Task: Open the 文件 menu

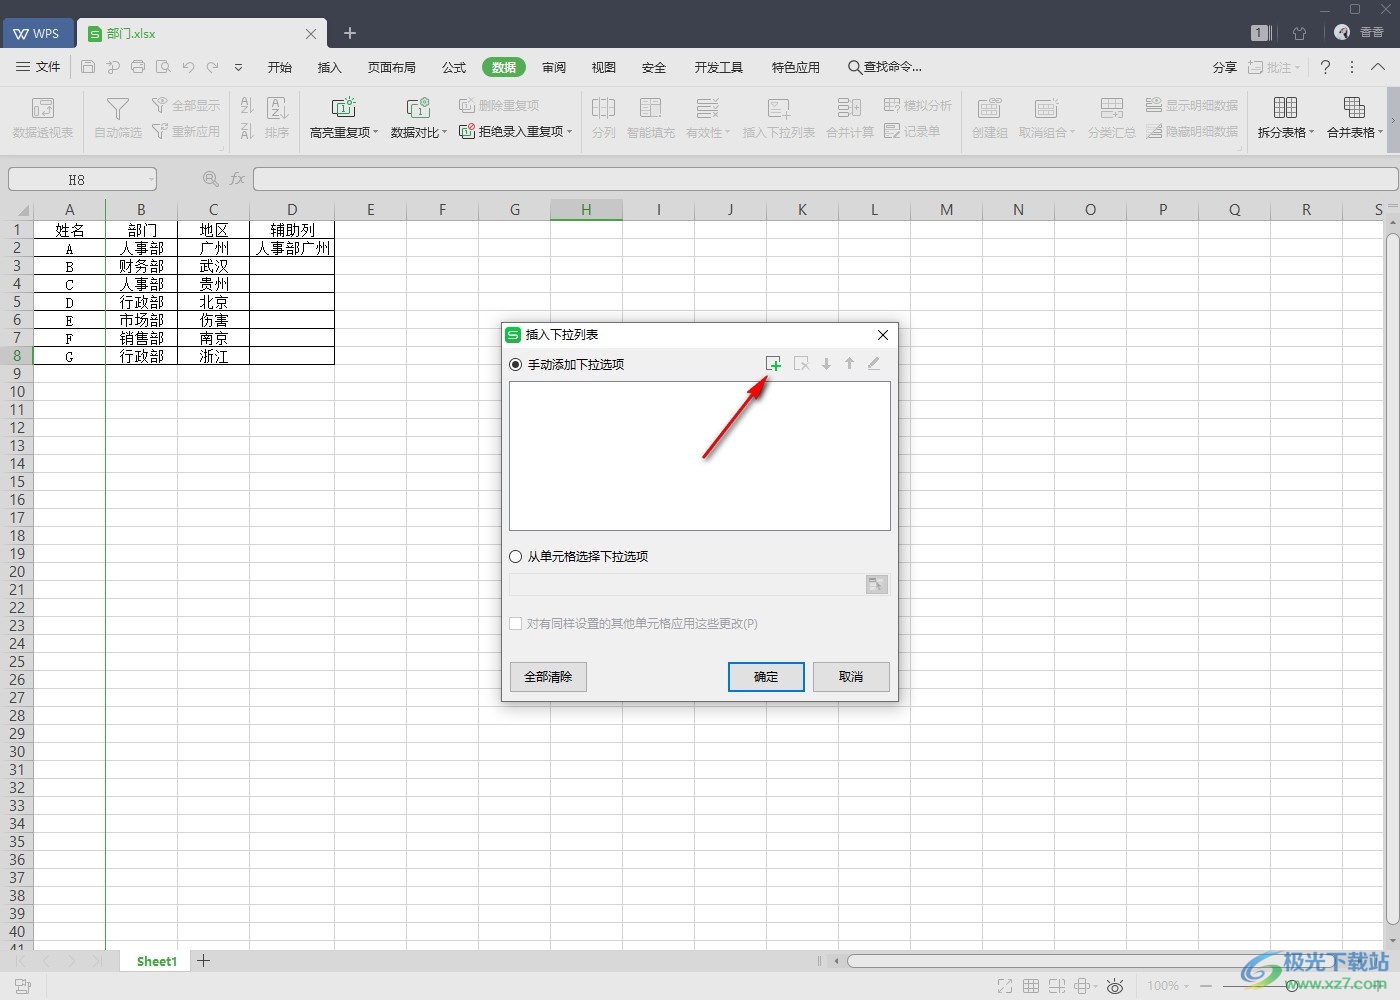Action: click(38, 67)
